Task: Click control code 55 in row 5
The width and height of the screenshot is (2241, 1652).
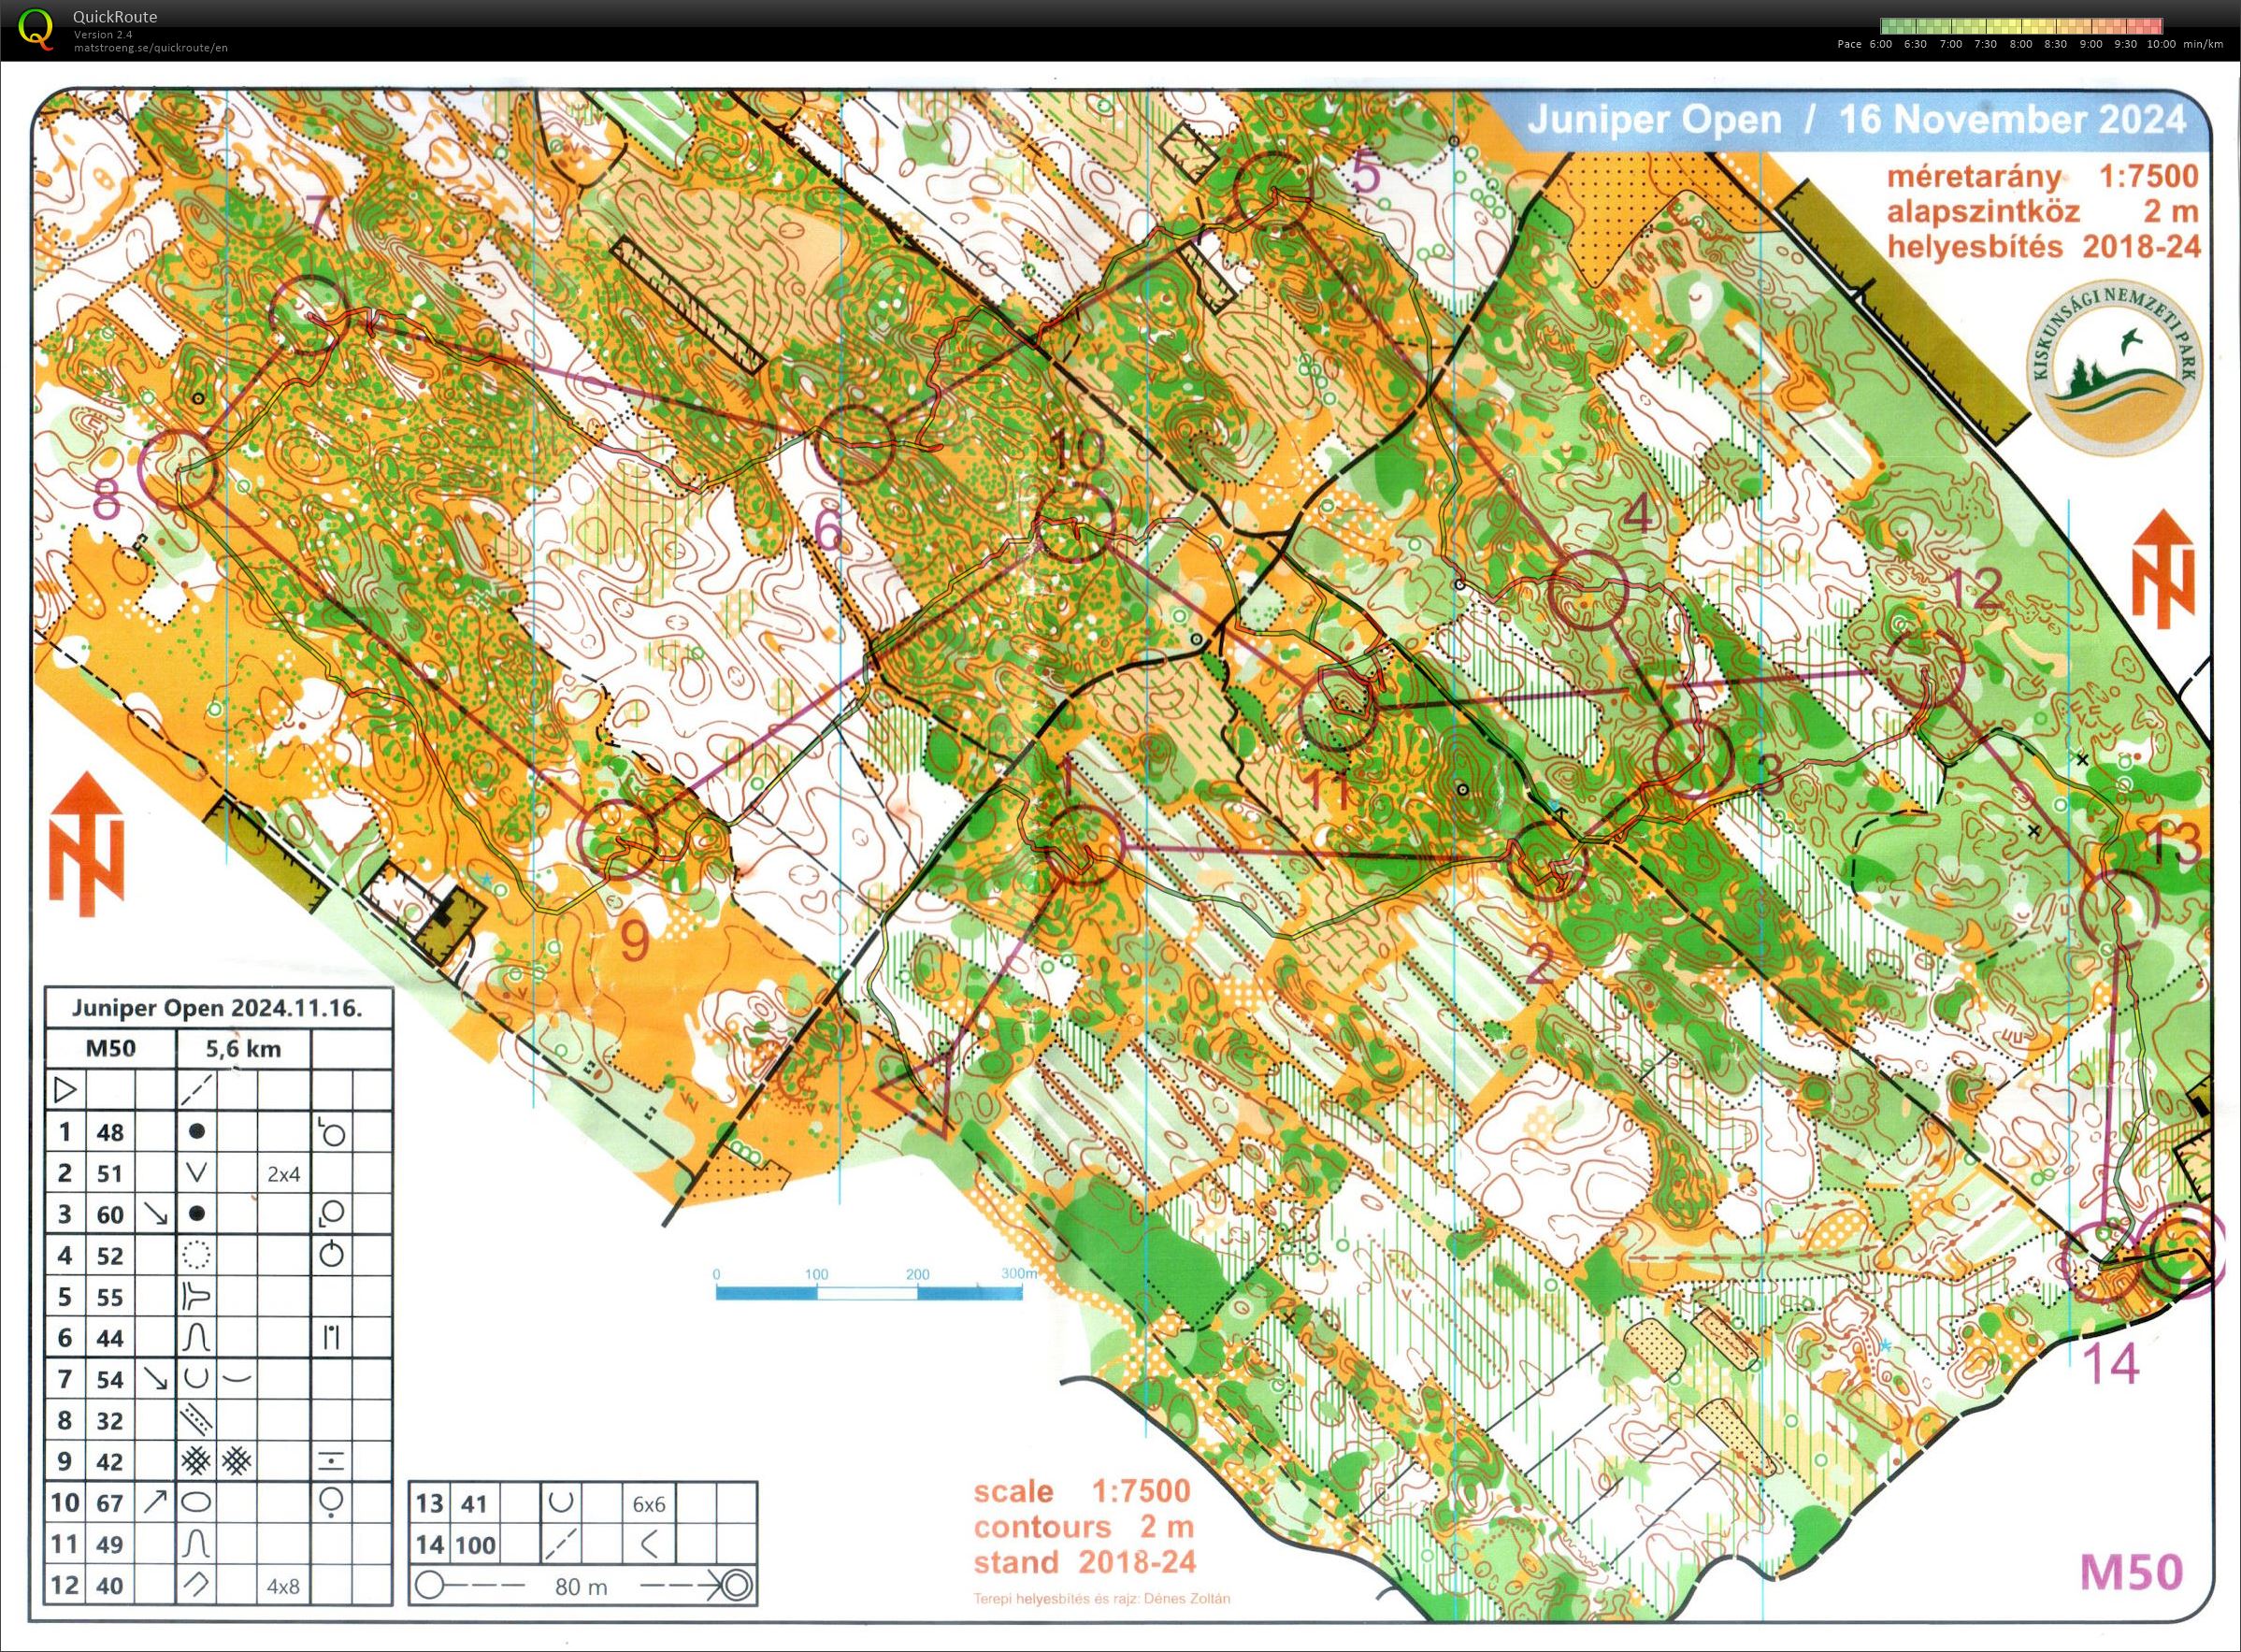Action: point(110,1297)
